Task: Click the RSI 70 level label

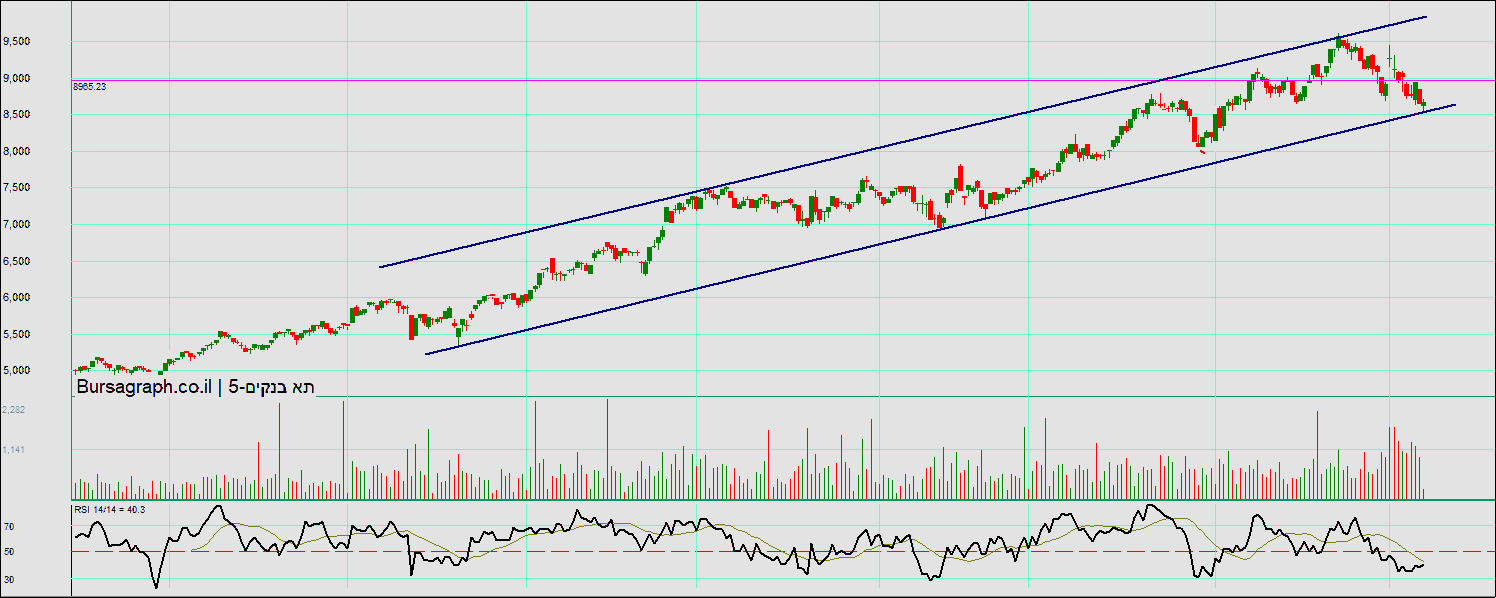Action: 8,525
